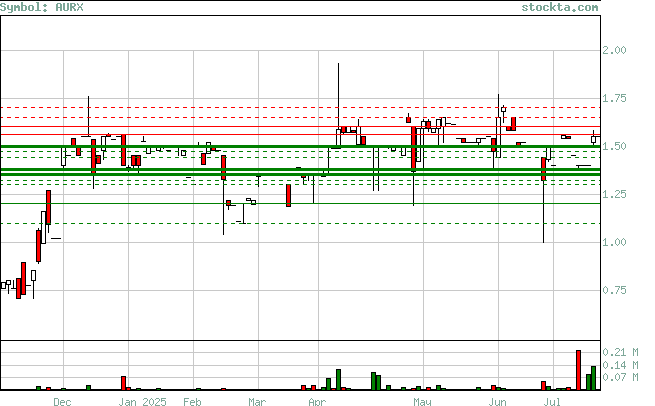Image resolution: width=655 pixels, height=406 pixels.
Task: Click the 1.50 price axis label
Action: 614,146
